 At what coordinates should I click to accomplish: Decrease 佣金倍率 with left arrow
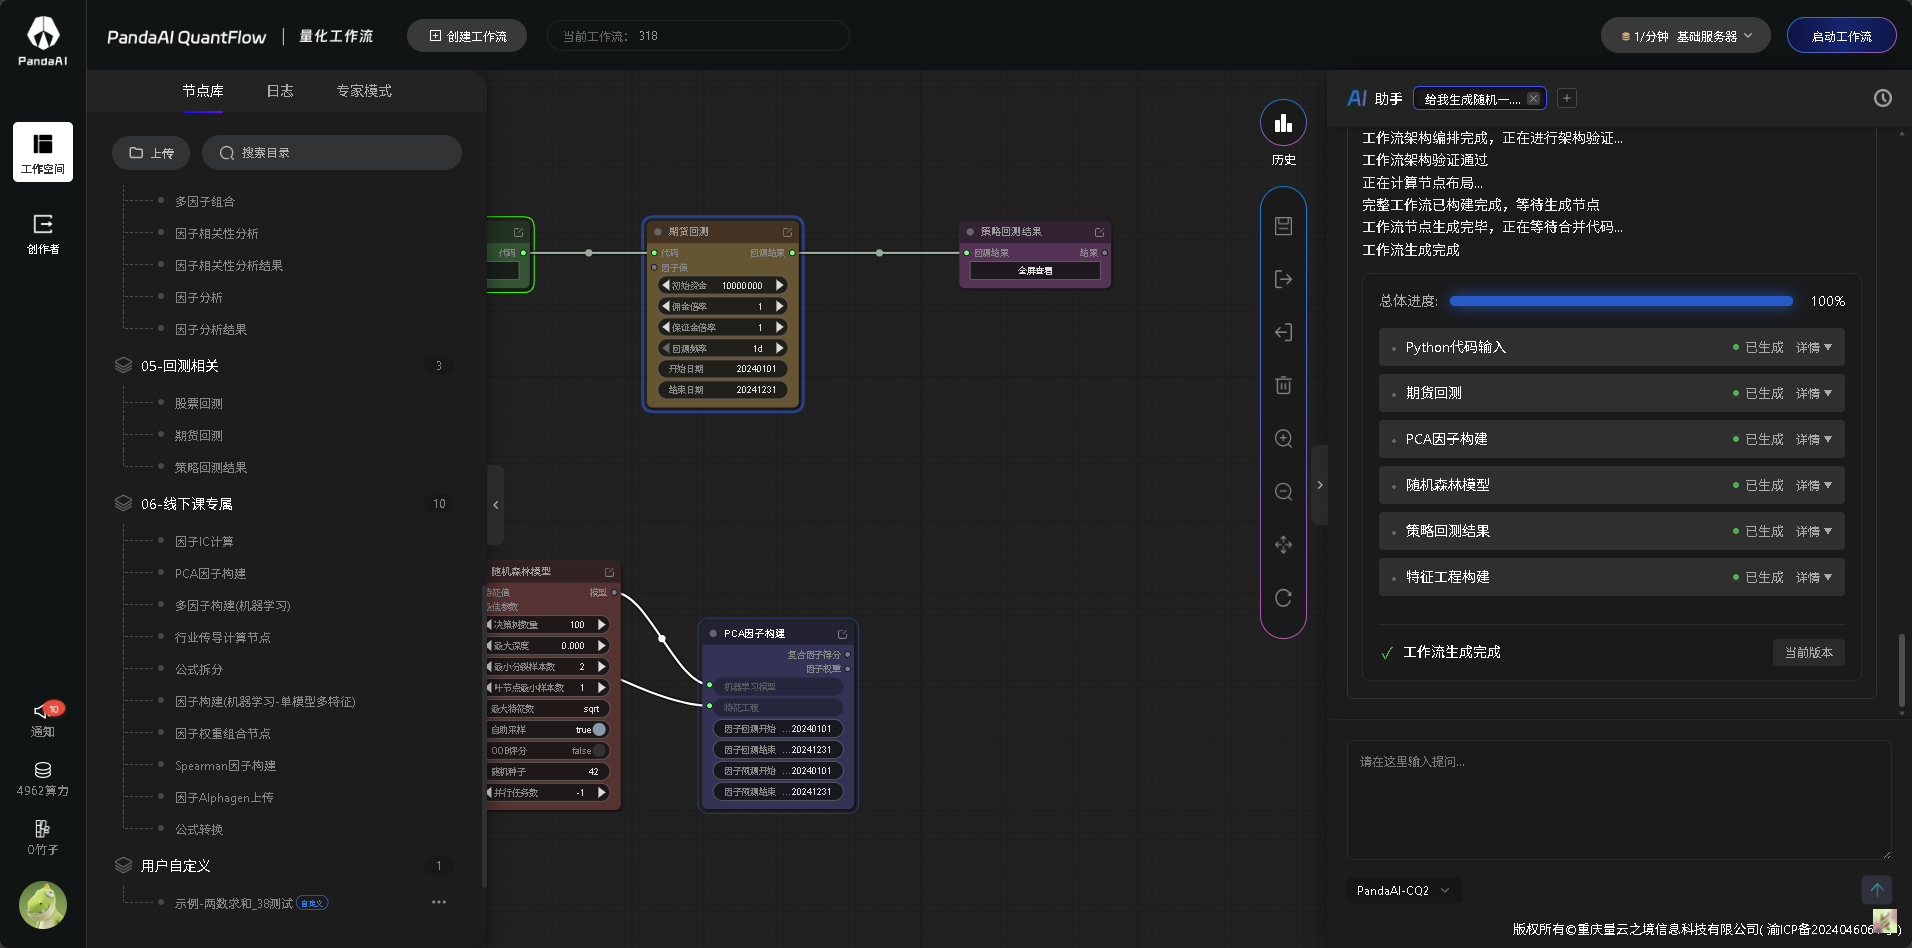[666, 307]
